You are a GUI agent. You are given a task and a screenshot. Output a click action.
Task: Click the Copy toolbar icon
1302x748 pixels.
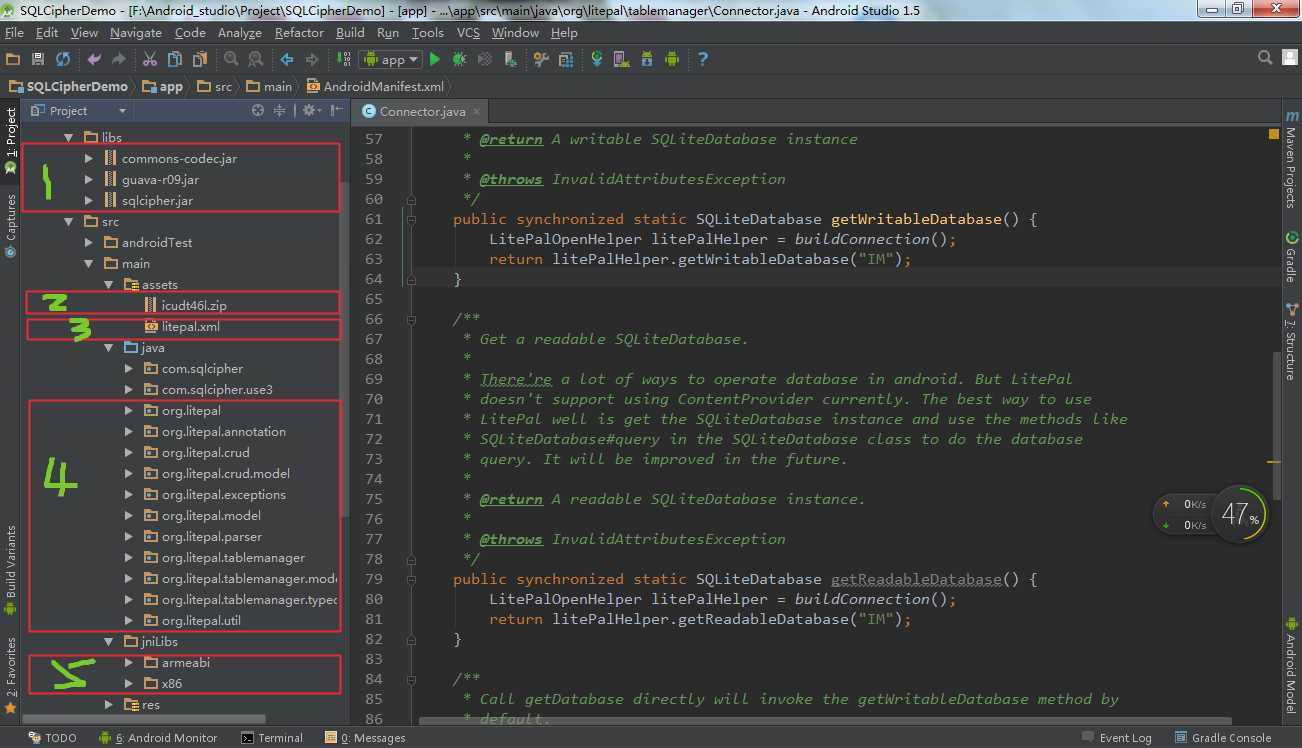[x=174, y=60]
